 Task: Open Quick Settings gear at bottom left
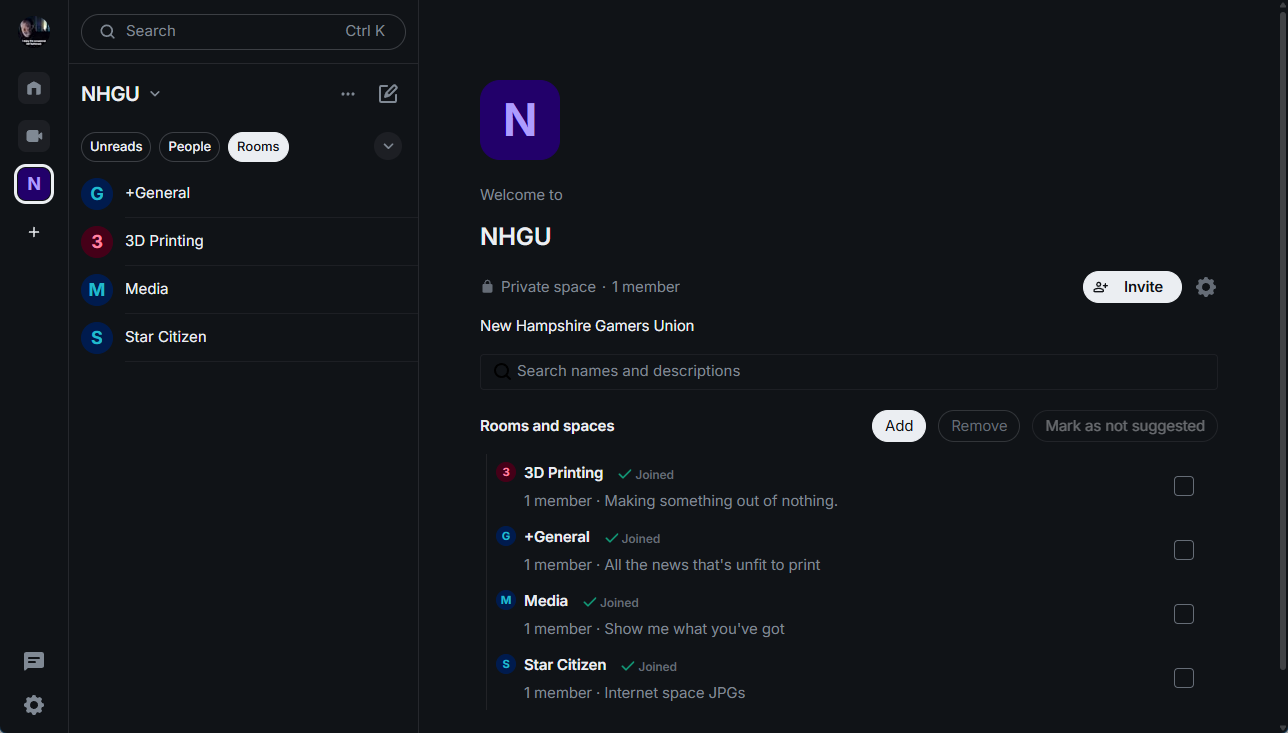pyautogui.click(x=34, y=705)
